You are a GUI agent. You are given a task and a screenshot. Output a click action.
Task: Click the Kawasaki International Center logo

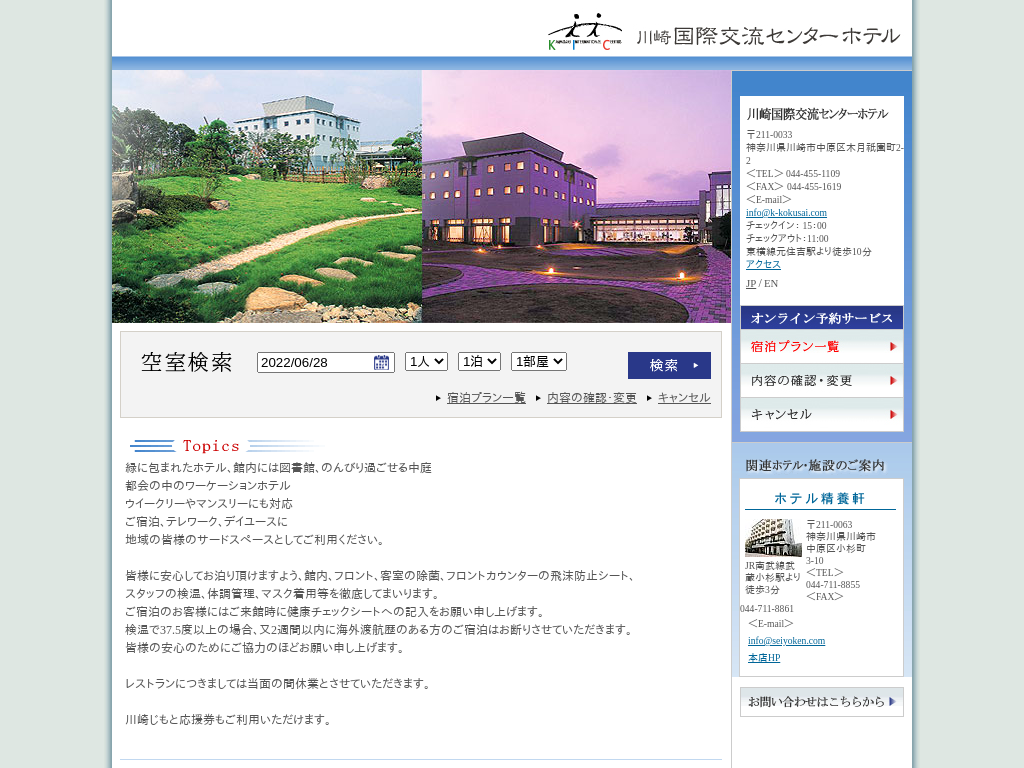pos(584,31)
